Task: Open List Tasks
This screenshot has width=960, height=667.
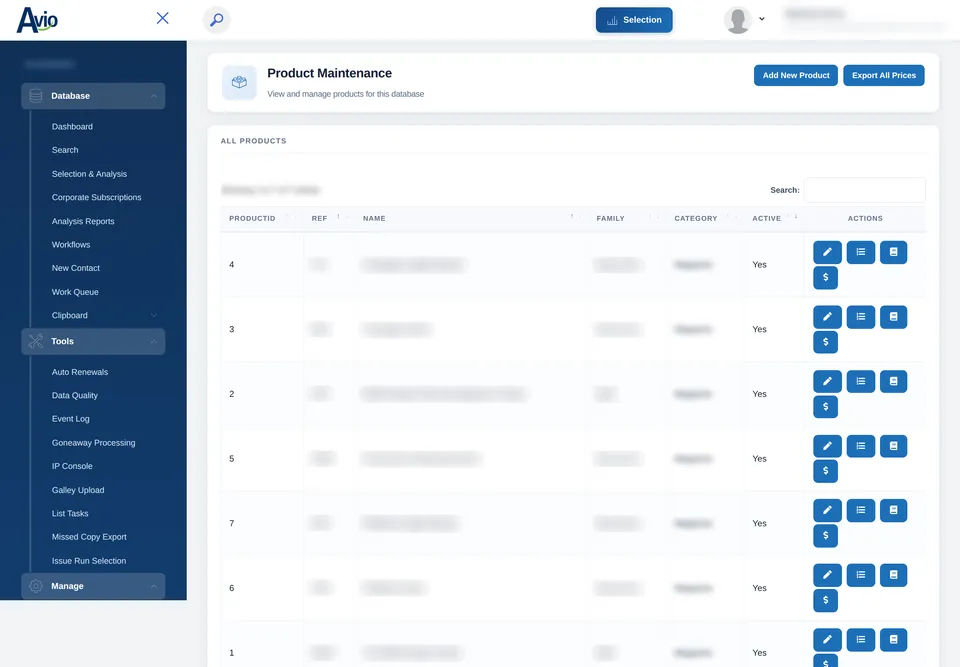Action: 70,513
